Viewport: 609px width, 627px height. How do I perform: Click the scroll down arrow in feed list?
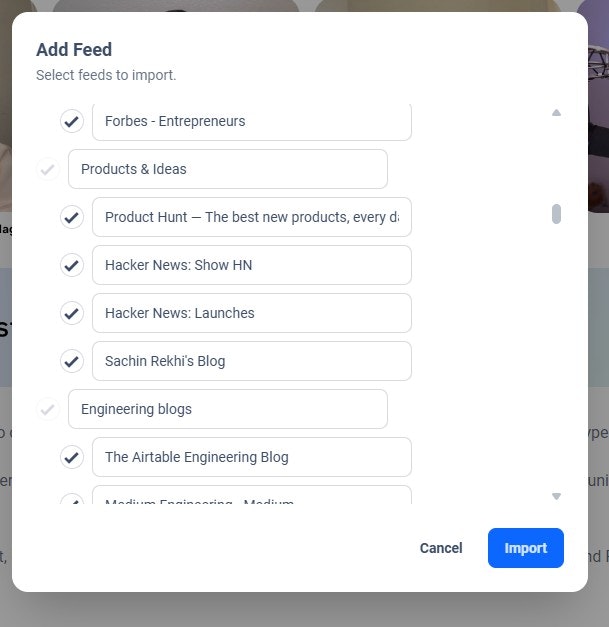point(556,496)
